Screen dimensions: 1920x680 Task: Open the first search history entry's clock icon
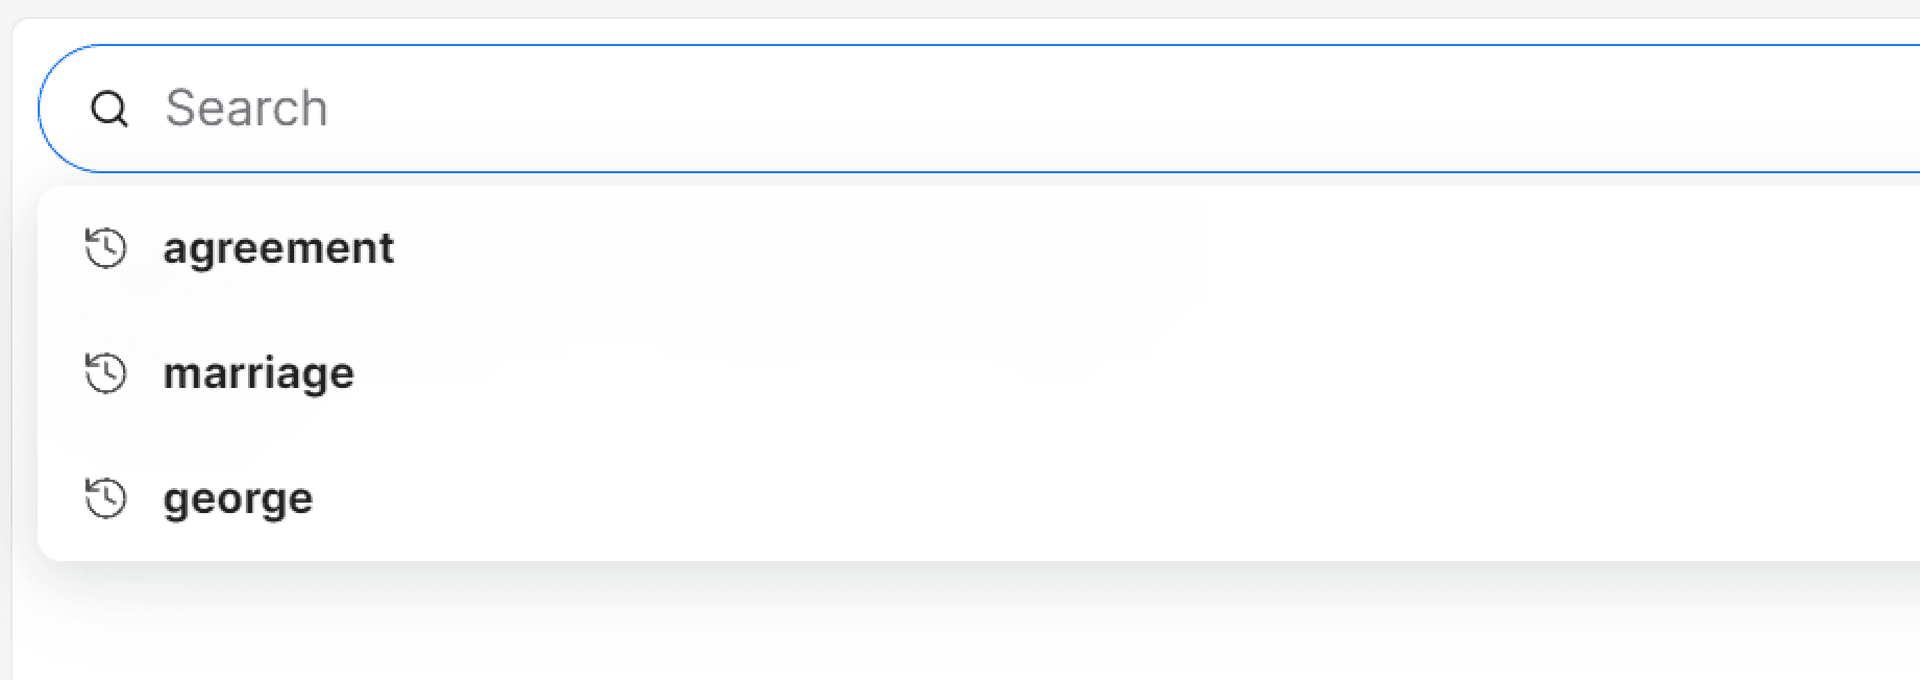point(106,248)
